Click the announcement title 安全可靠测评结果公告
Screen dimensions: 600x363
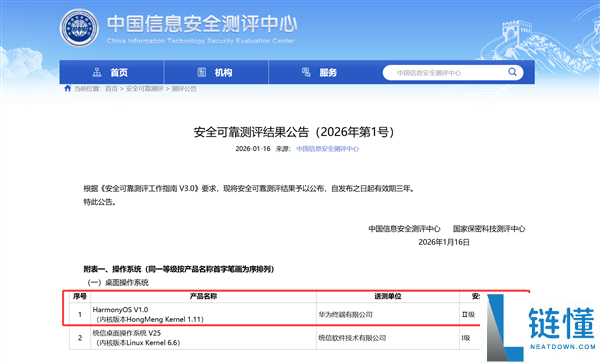[x=293, y=132]
